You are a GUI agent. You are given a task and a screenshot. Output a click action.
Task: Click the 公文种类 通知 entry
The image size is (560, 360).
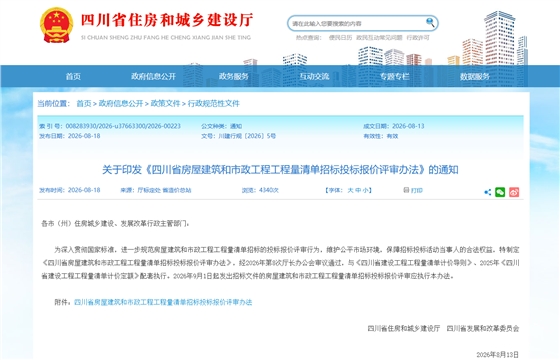point(221,126)
